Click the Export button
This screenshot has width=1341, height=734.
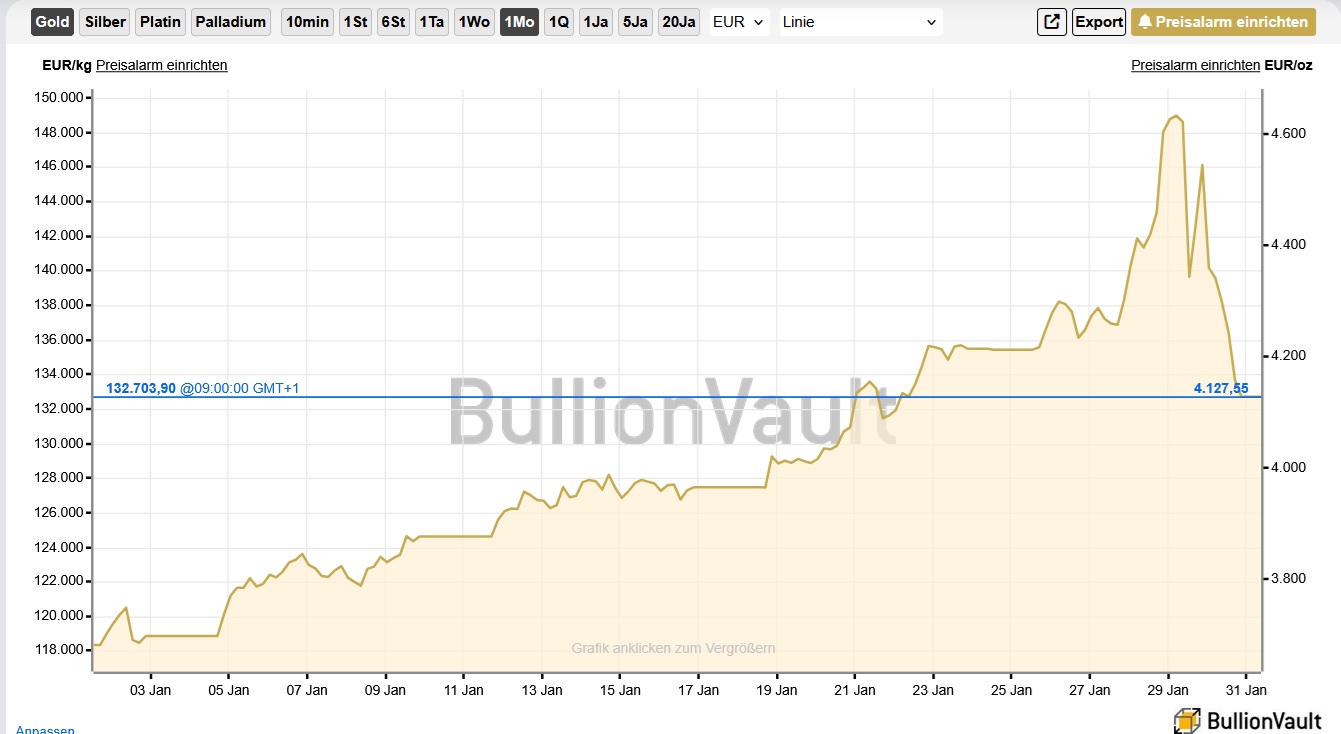(x=1099, y=22)
